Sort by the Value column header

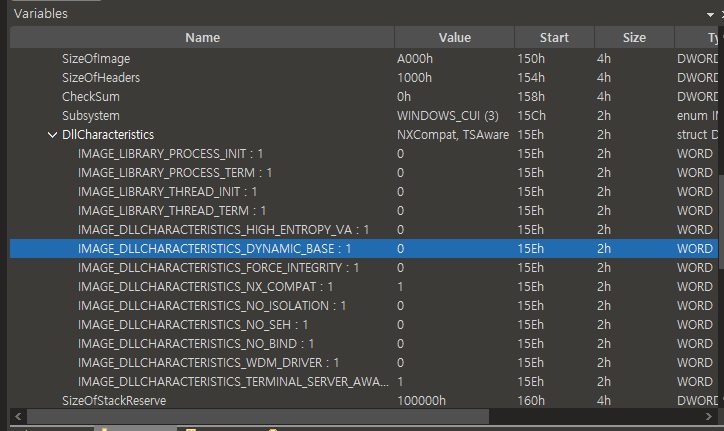[x=455, y=37]
